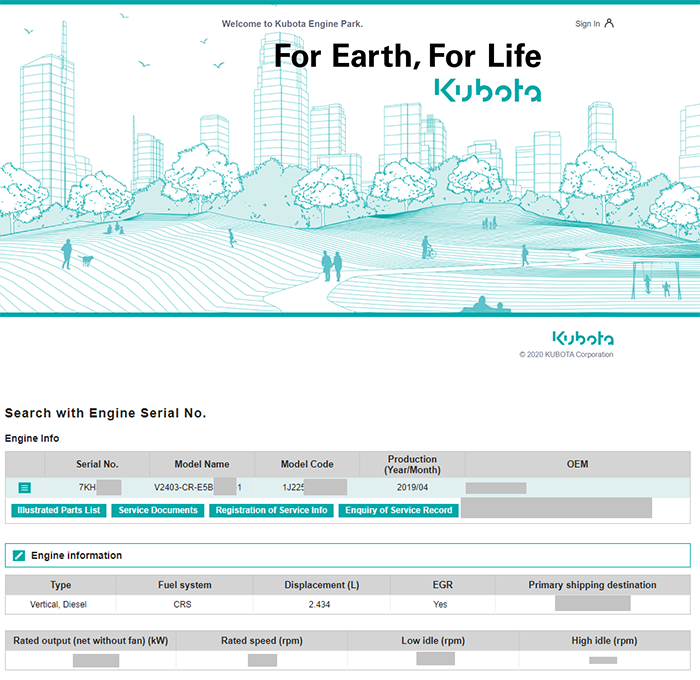This screenshot has height=680, width=700.
Task: Click the Model Name column header
Action: coord(202,464)
